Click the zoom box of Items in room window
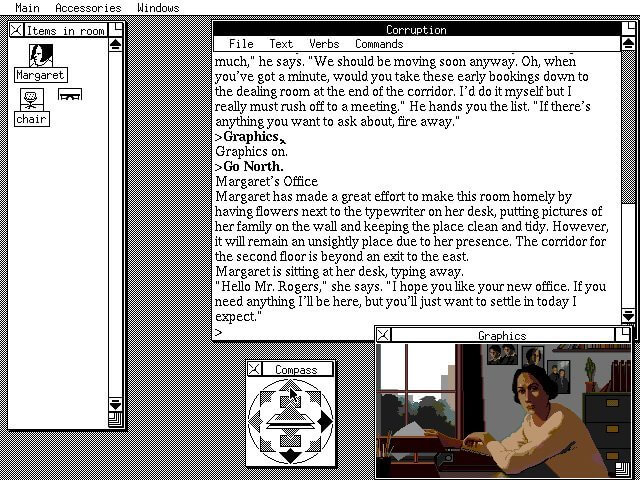Image resolution: width=640 pixels, height=480 pixels. (117, 29)
